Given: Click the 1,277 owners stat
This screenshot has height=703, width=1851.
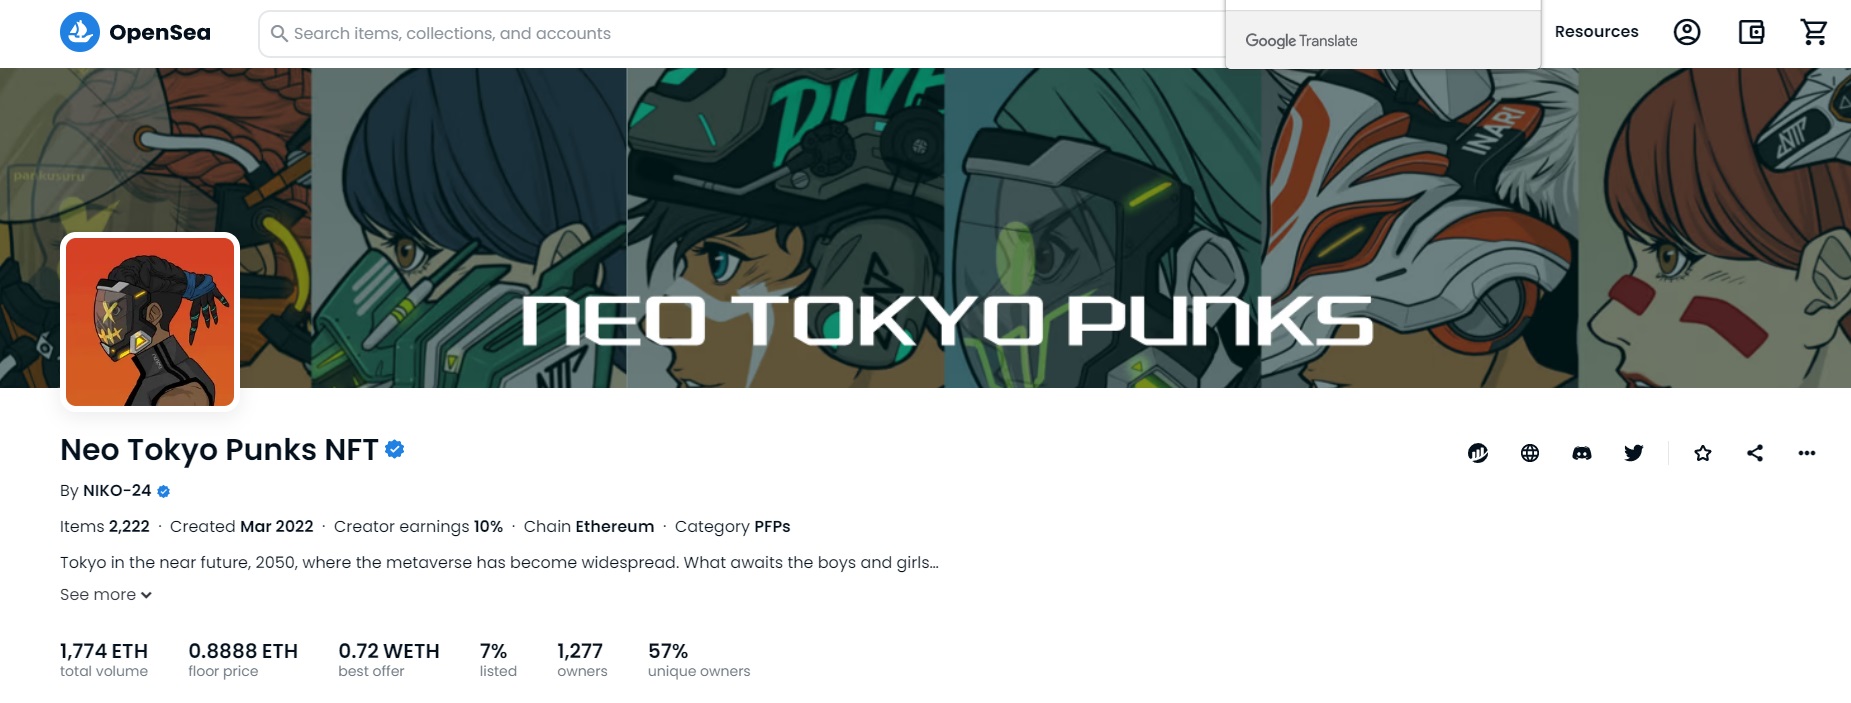Looking at the screenshot, I should [582, 660].
